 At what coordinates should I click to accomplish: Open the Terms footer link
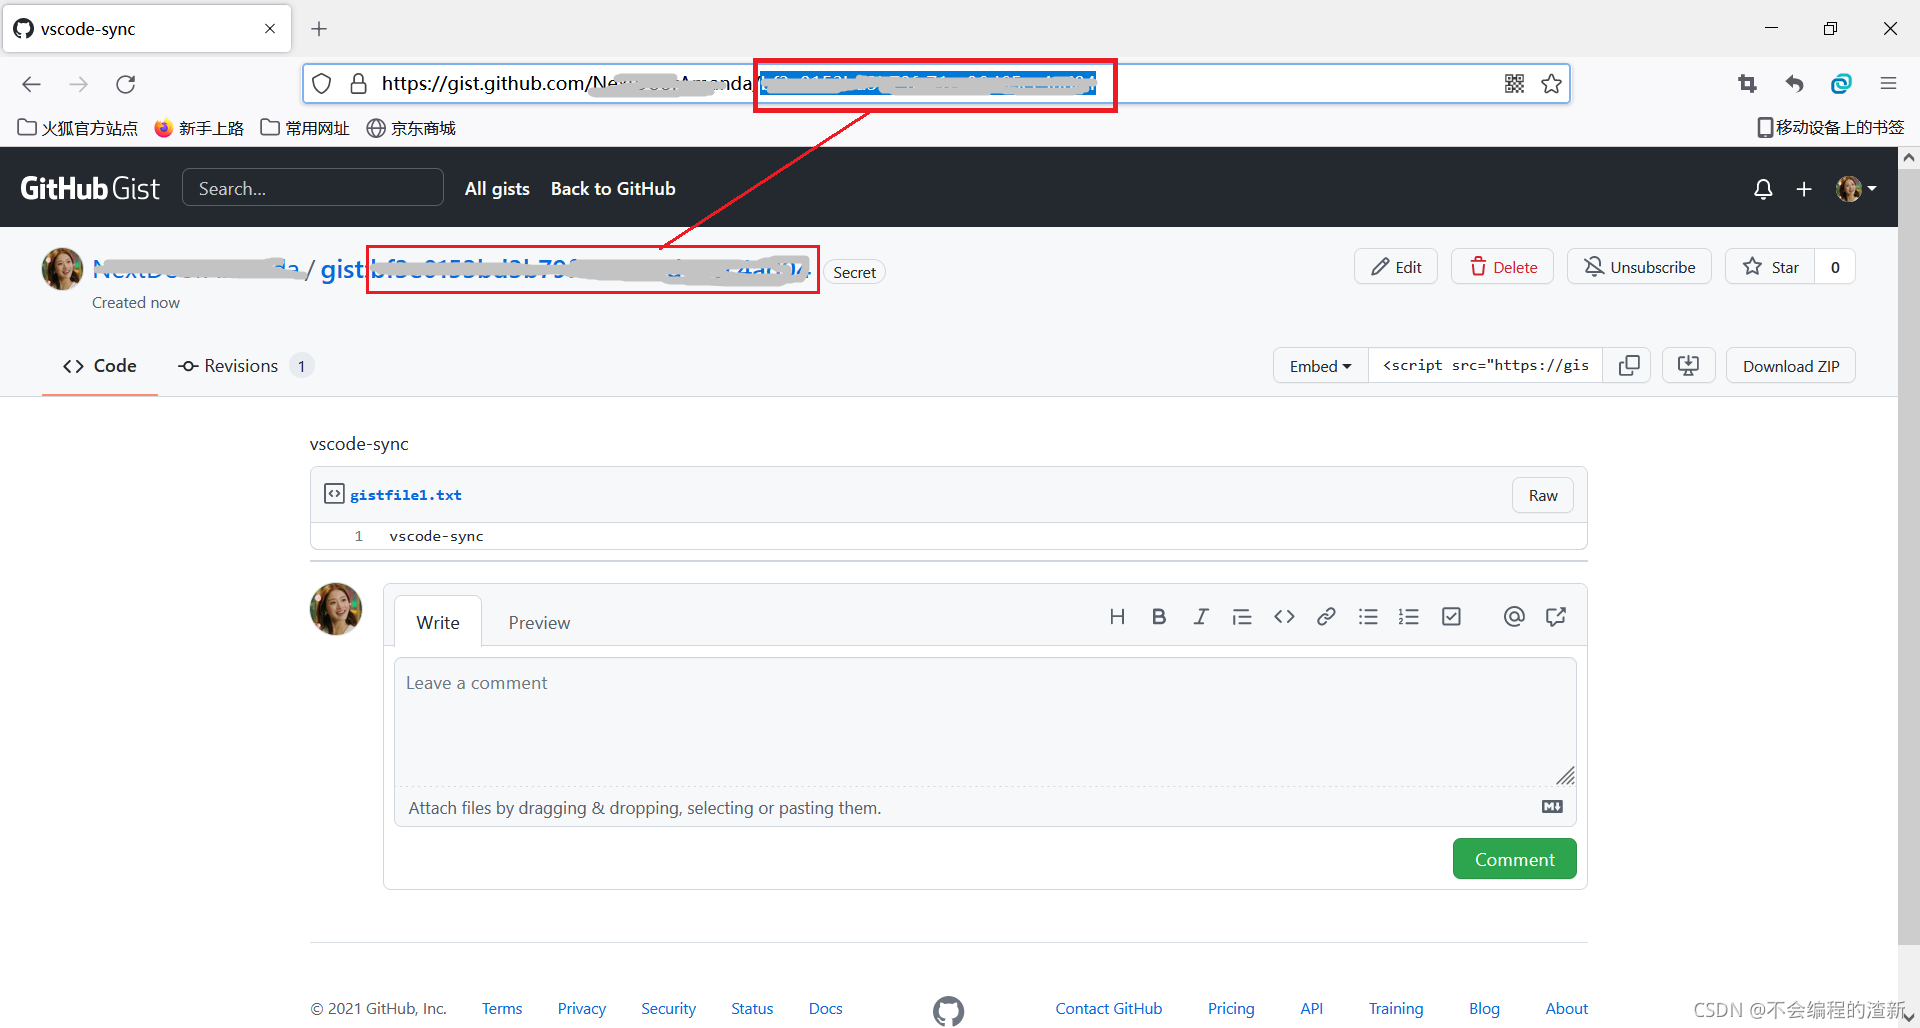pyautogui.click(x=502, y=1009)
